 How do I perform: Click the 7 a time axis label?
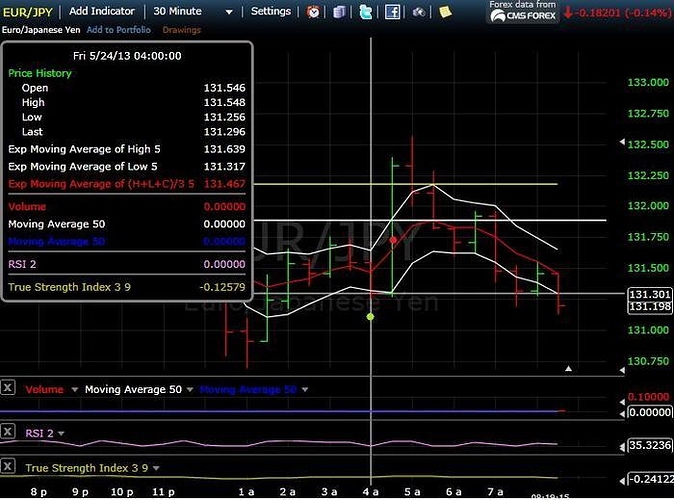click(x=495, y=492)
